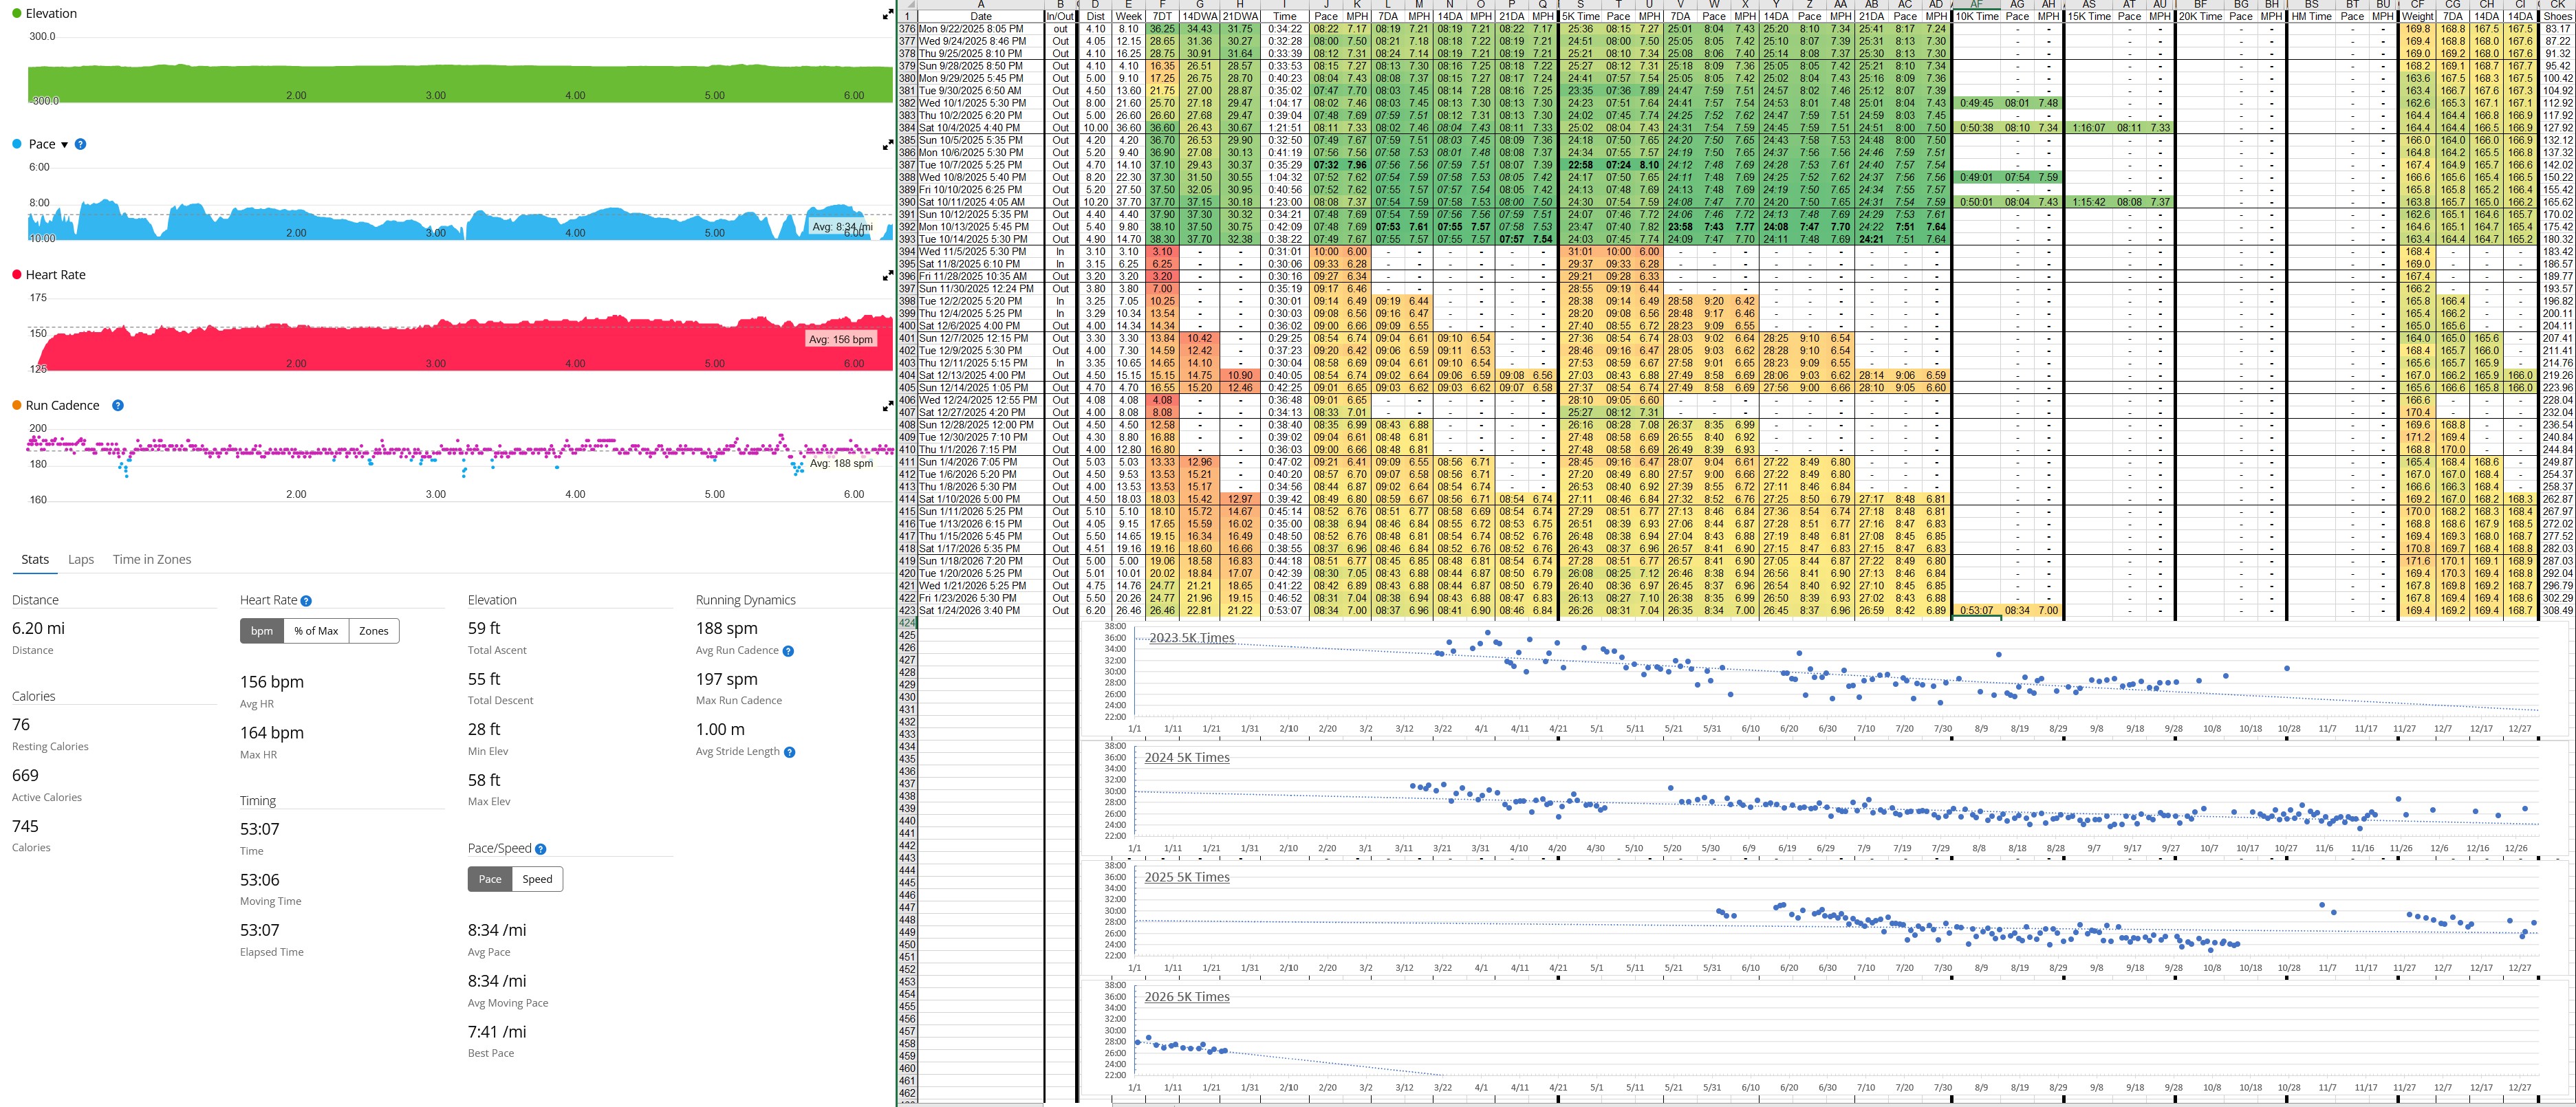The image size is (2576, 1107).
Task: Expand the Elevation chart to fullscreen
Action: [887, 14]
